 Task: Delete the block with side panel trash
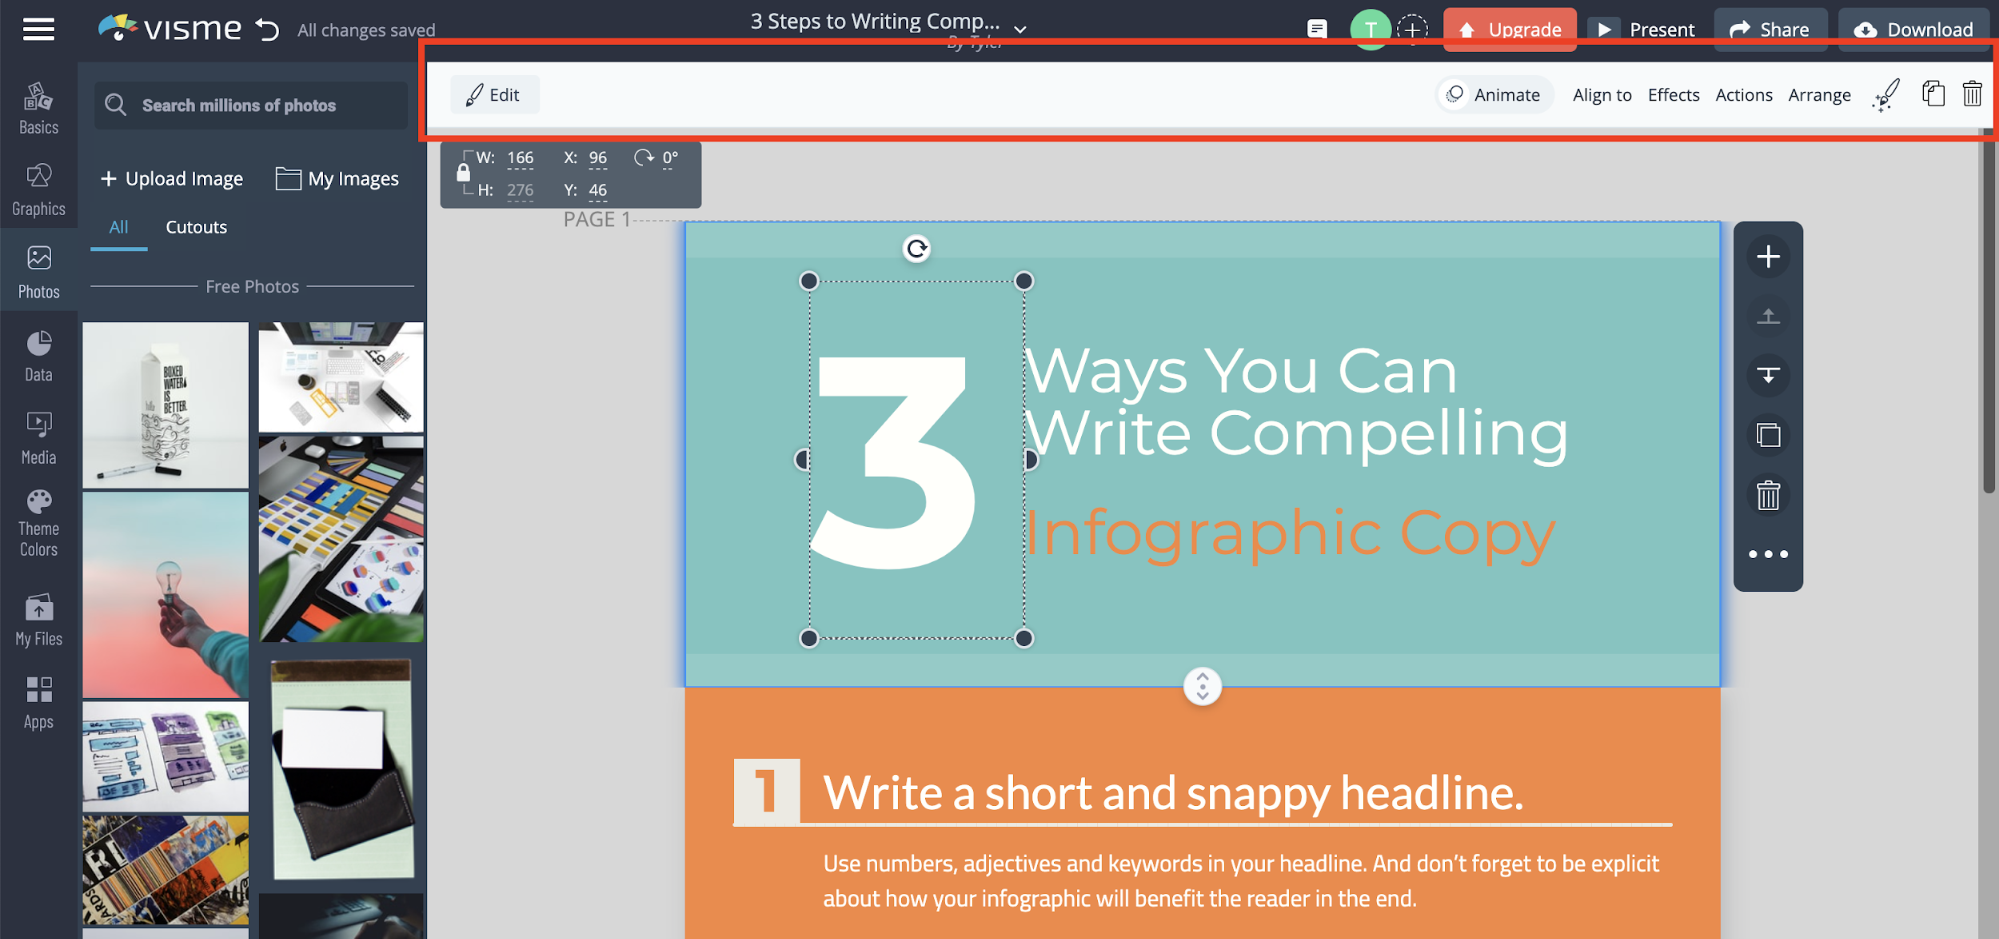coord(1768,495)
